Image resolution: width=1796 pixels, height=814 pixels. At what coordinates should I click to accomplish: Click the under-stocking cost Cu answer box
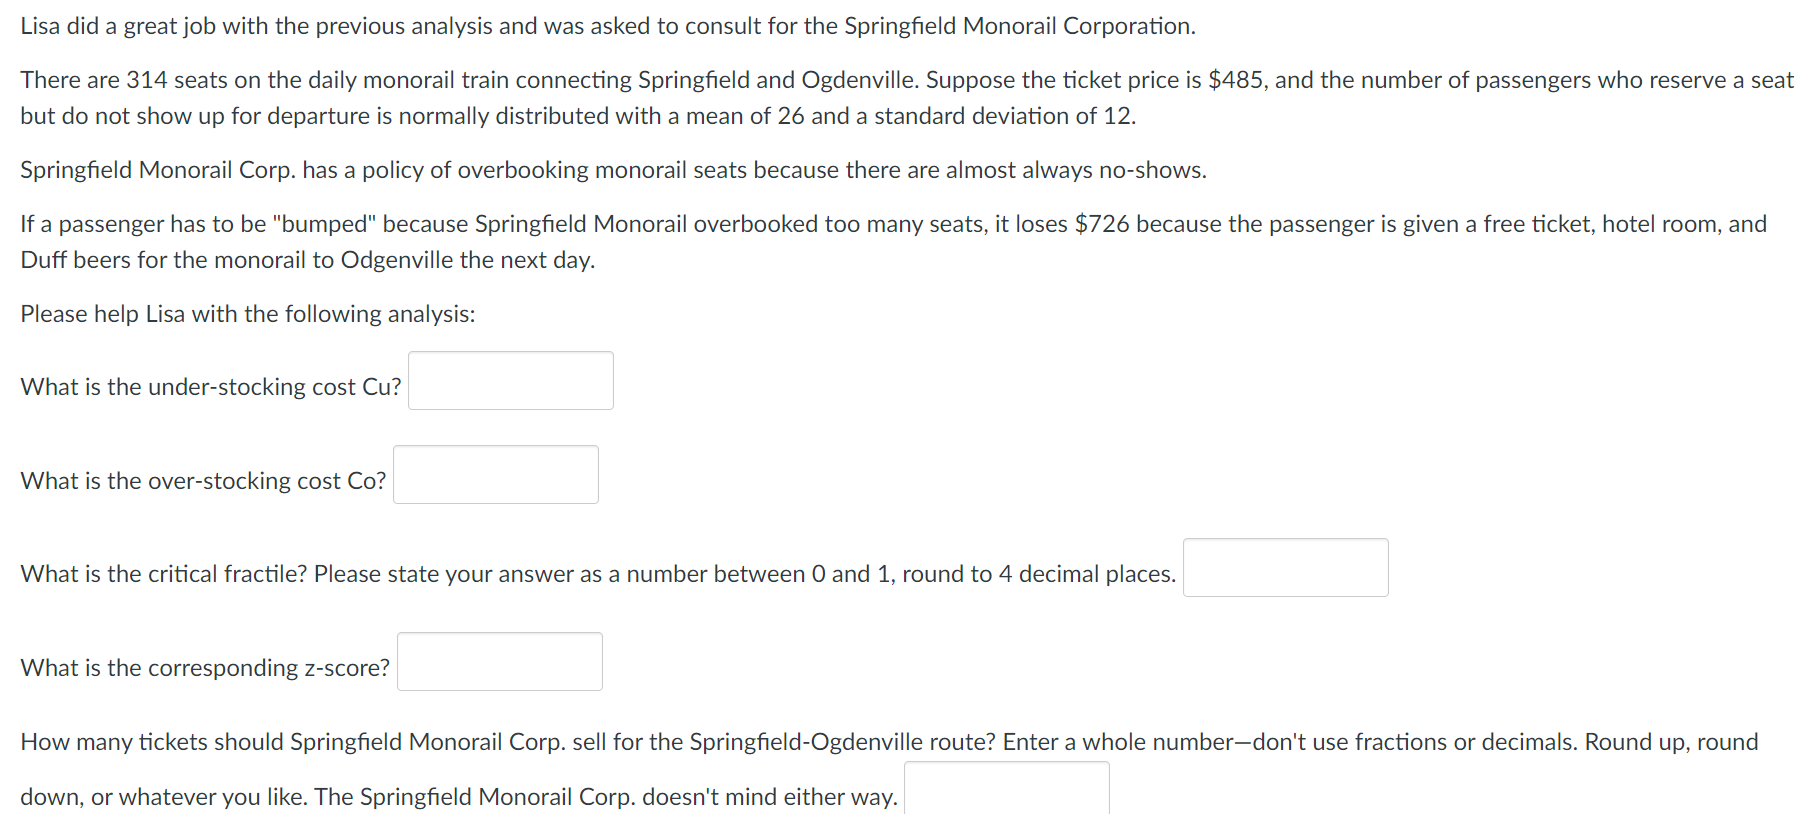coord(510,380)
